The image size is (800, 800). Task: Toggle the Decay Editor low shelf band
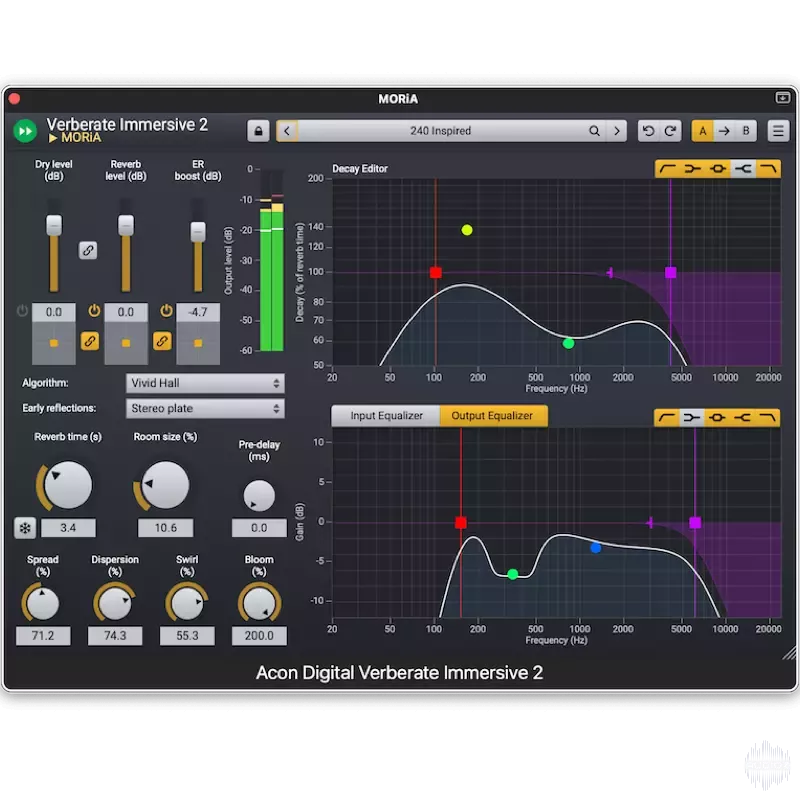pyautogui.click(x=692, y=168)
